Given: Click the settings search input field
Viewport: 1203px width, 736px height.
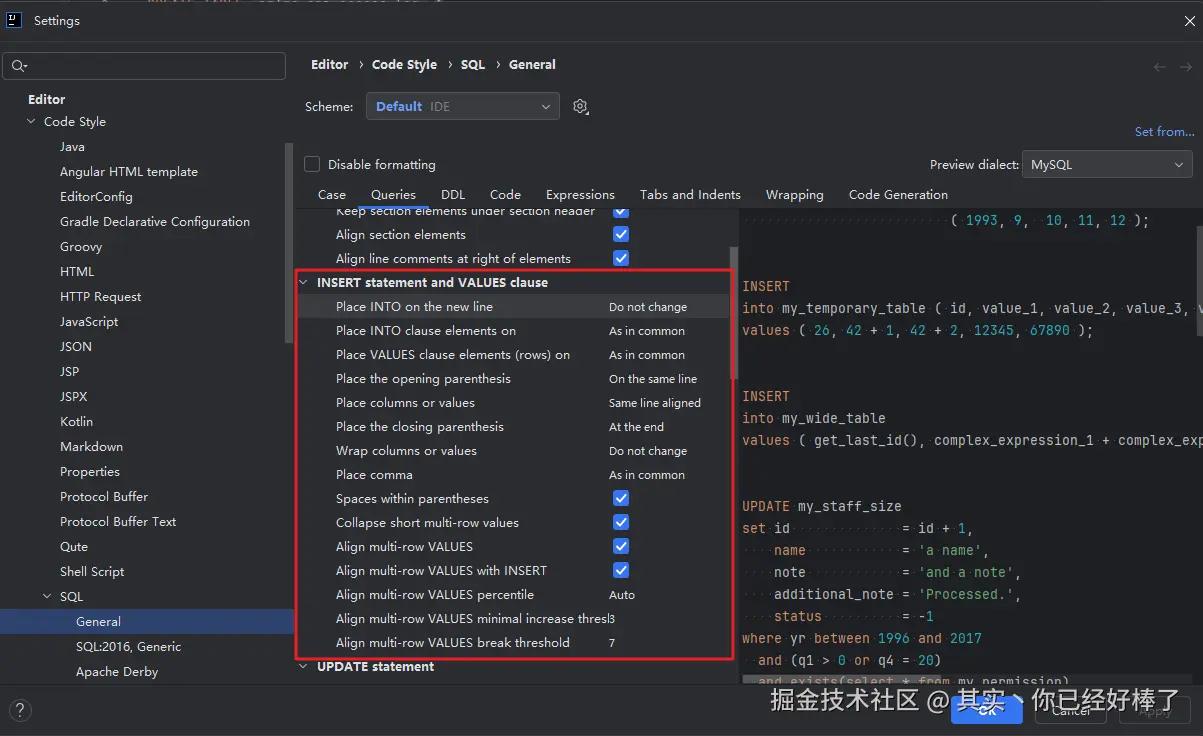Looking at the screenshot, I should click(x=144, y=66).
